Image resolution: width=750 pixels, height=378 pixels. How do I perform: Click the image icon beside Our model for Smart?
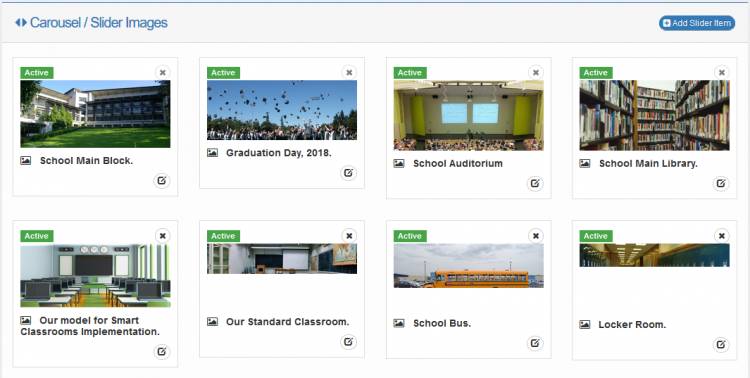coord(26,320)
